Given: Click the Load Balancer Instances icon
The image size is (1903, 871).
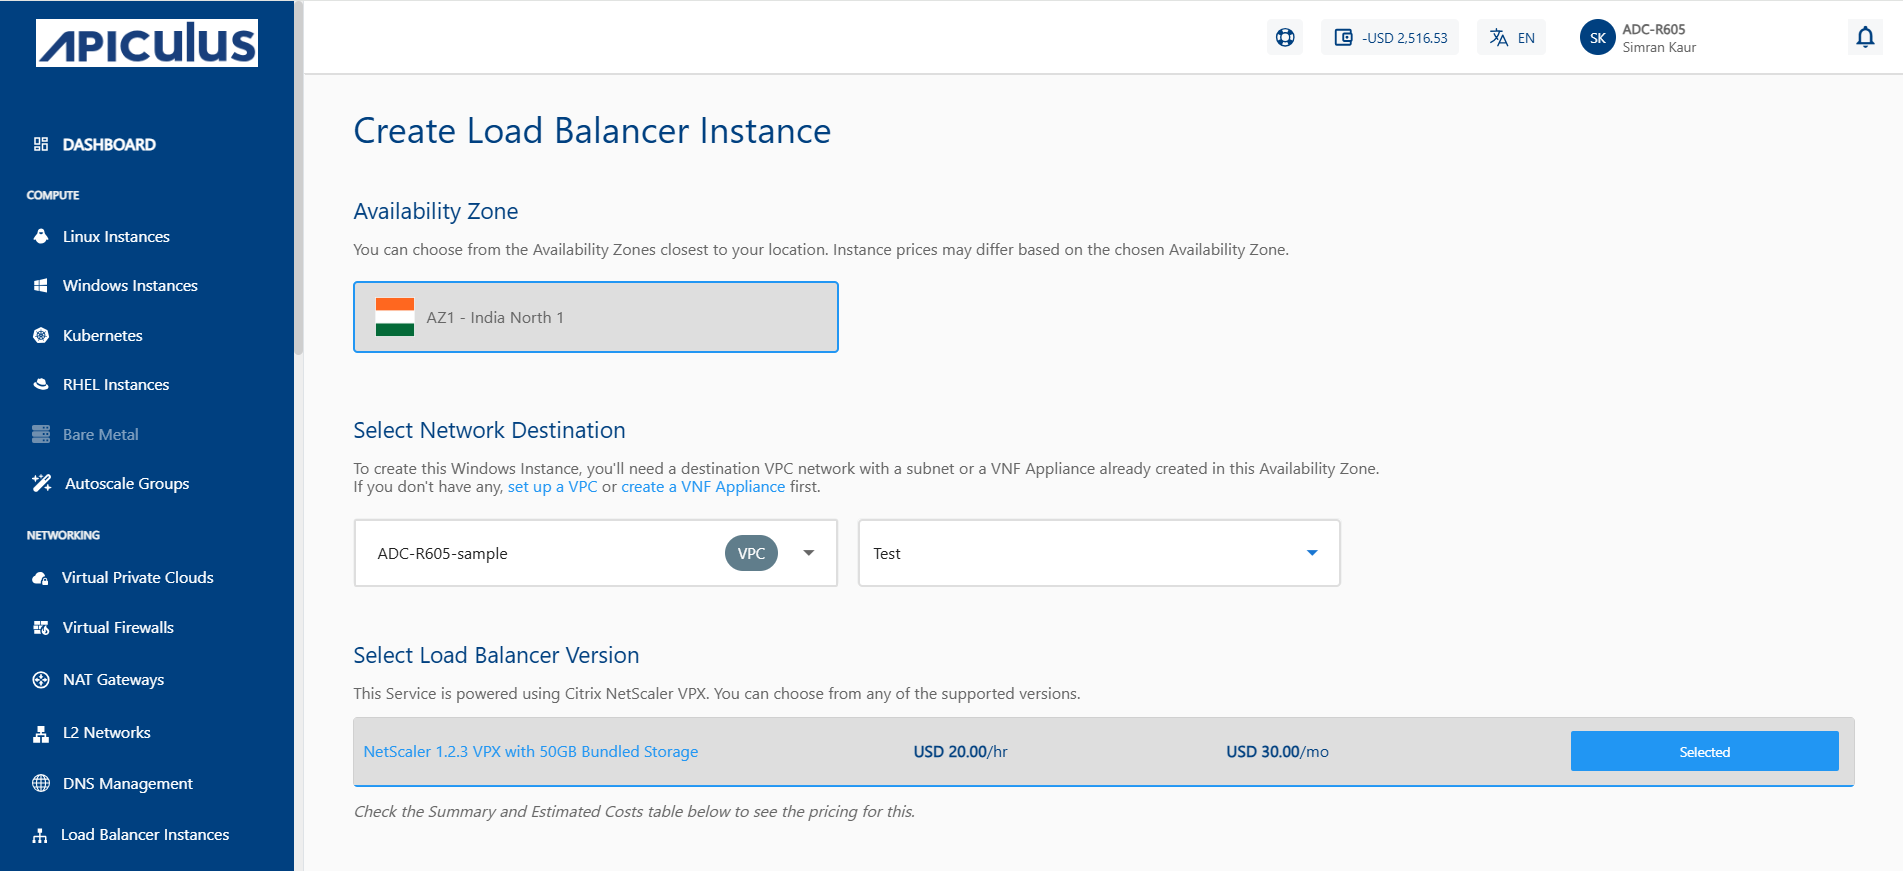Looking at the screenshot, I should (40, 835).
